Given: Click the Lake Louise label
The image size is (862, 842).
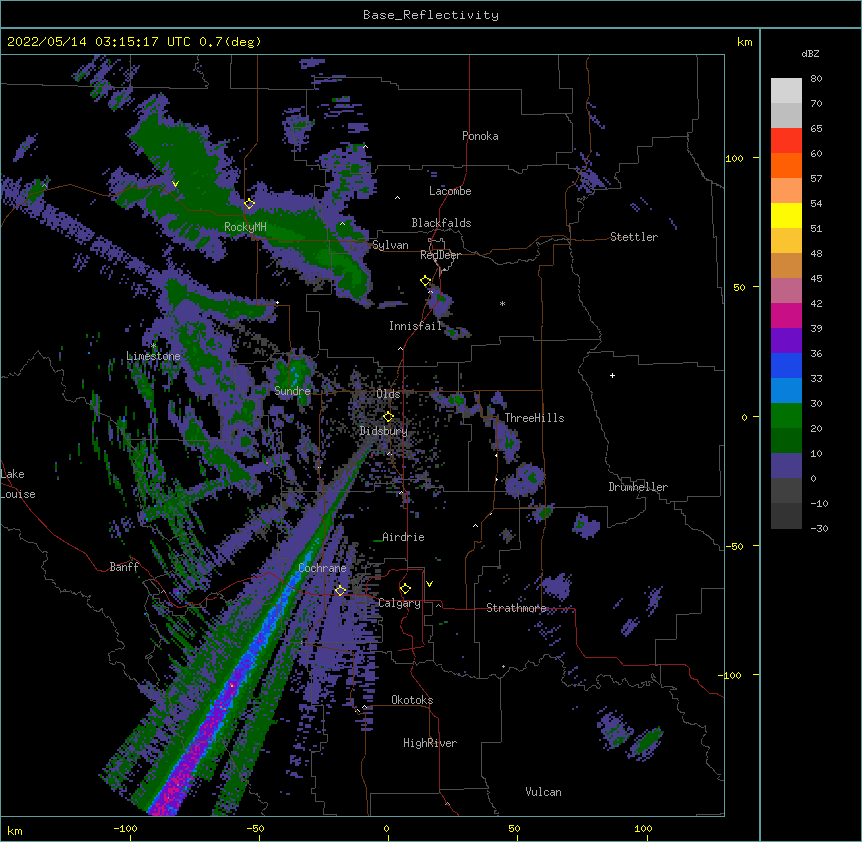Looking at the screenshot, I should [18, 484].
